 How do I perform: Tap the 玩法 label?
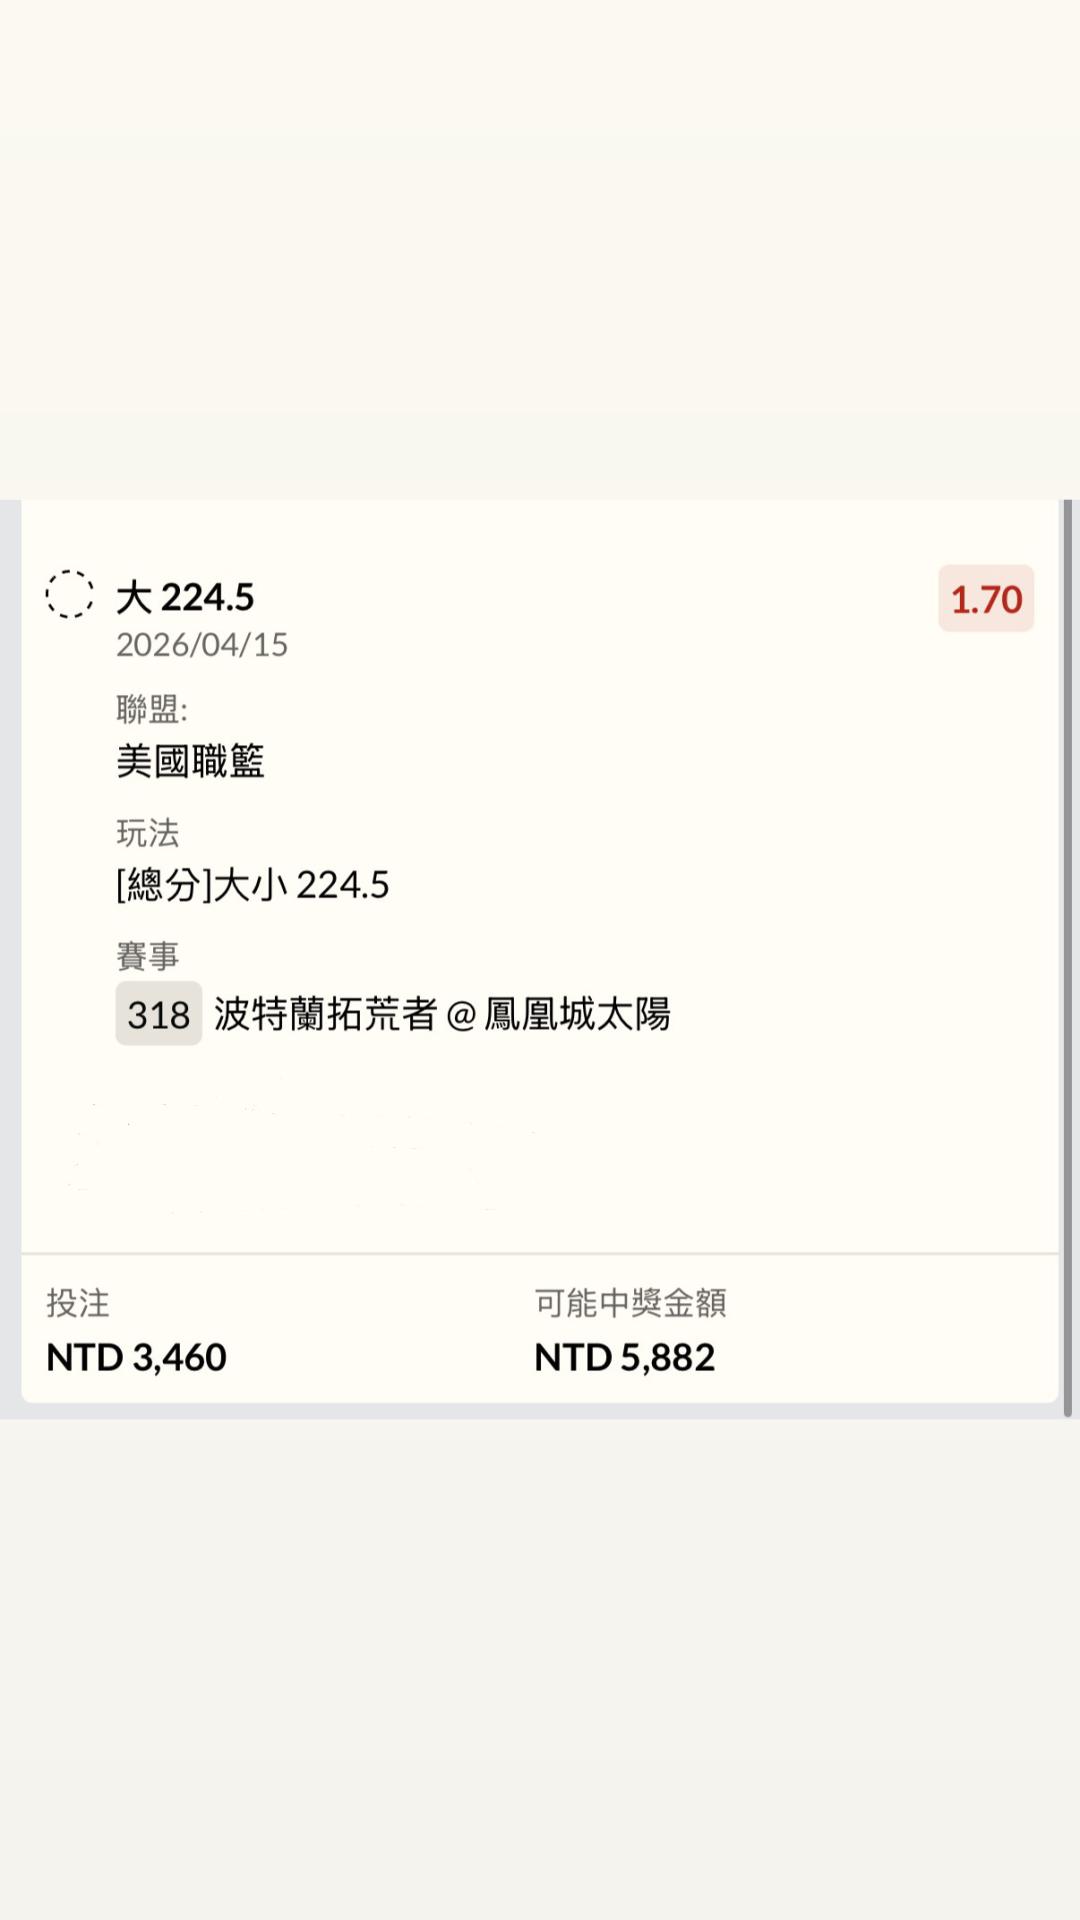tap(148, 832)
